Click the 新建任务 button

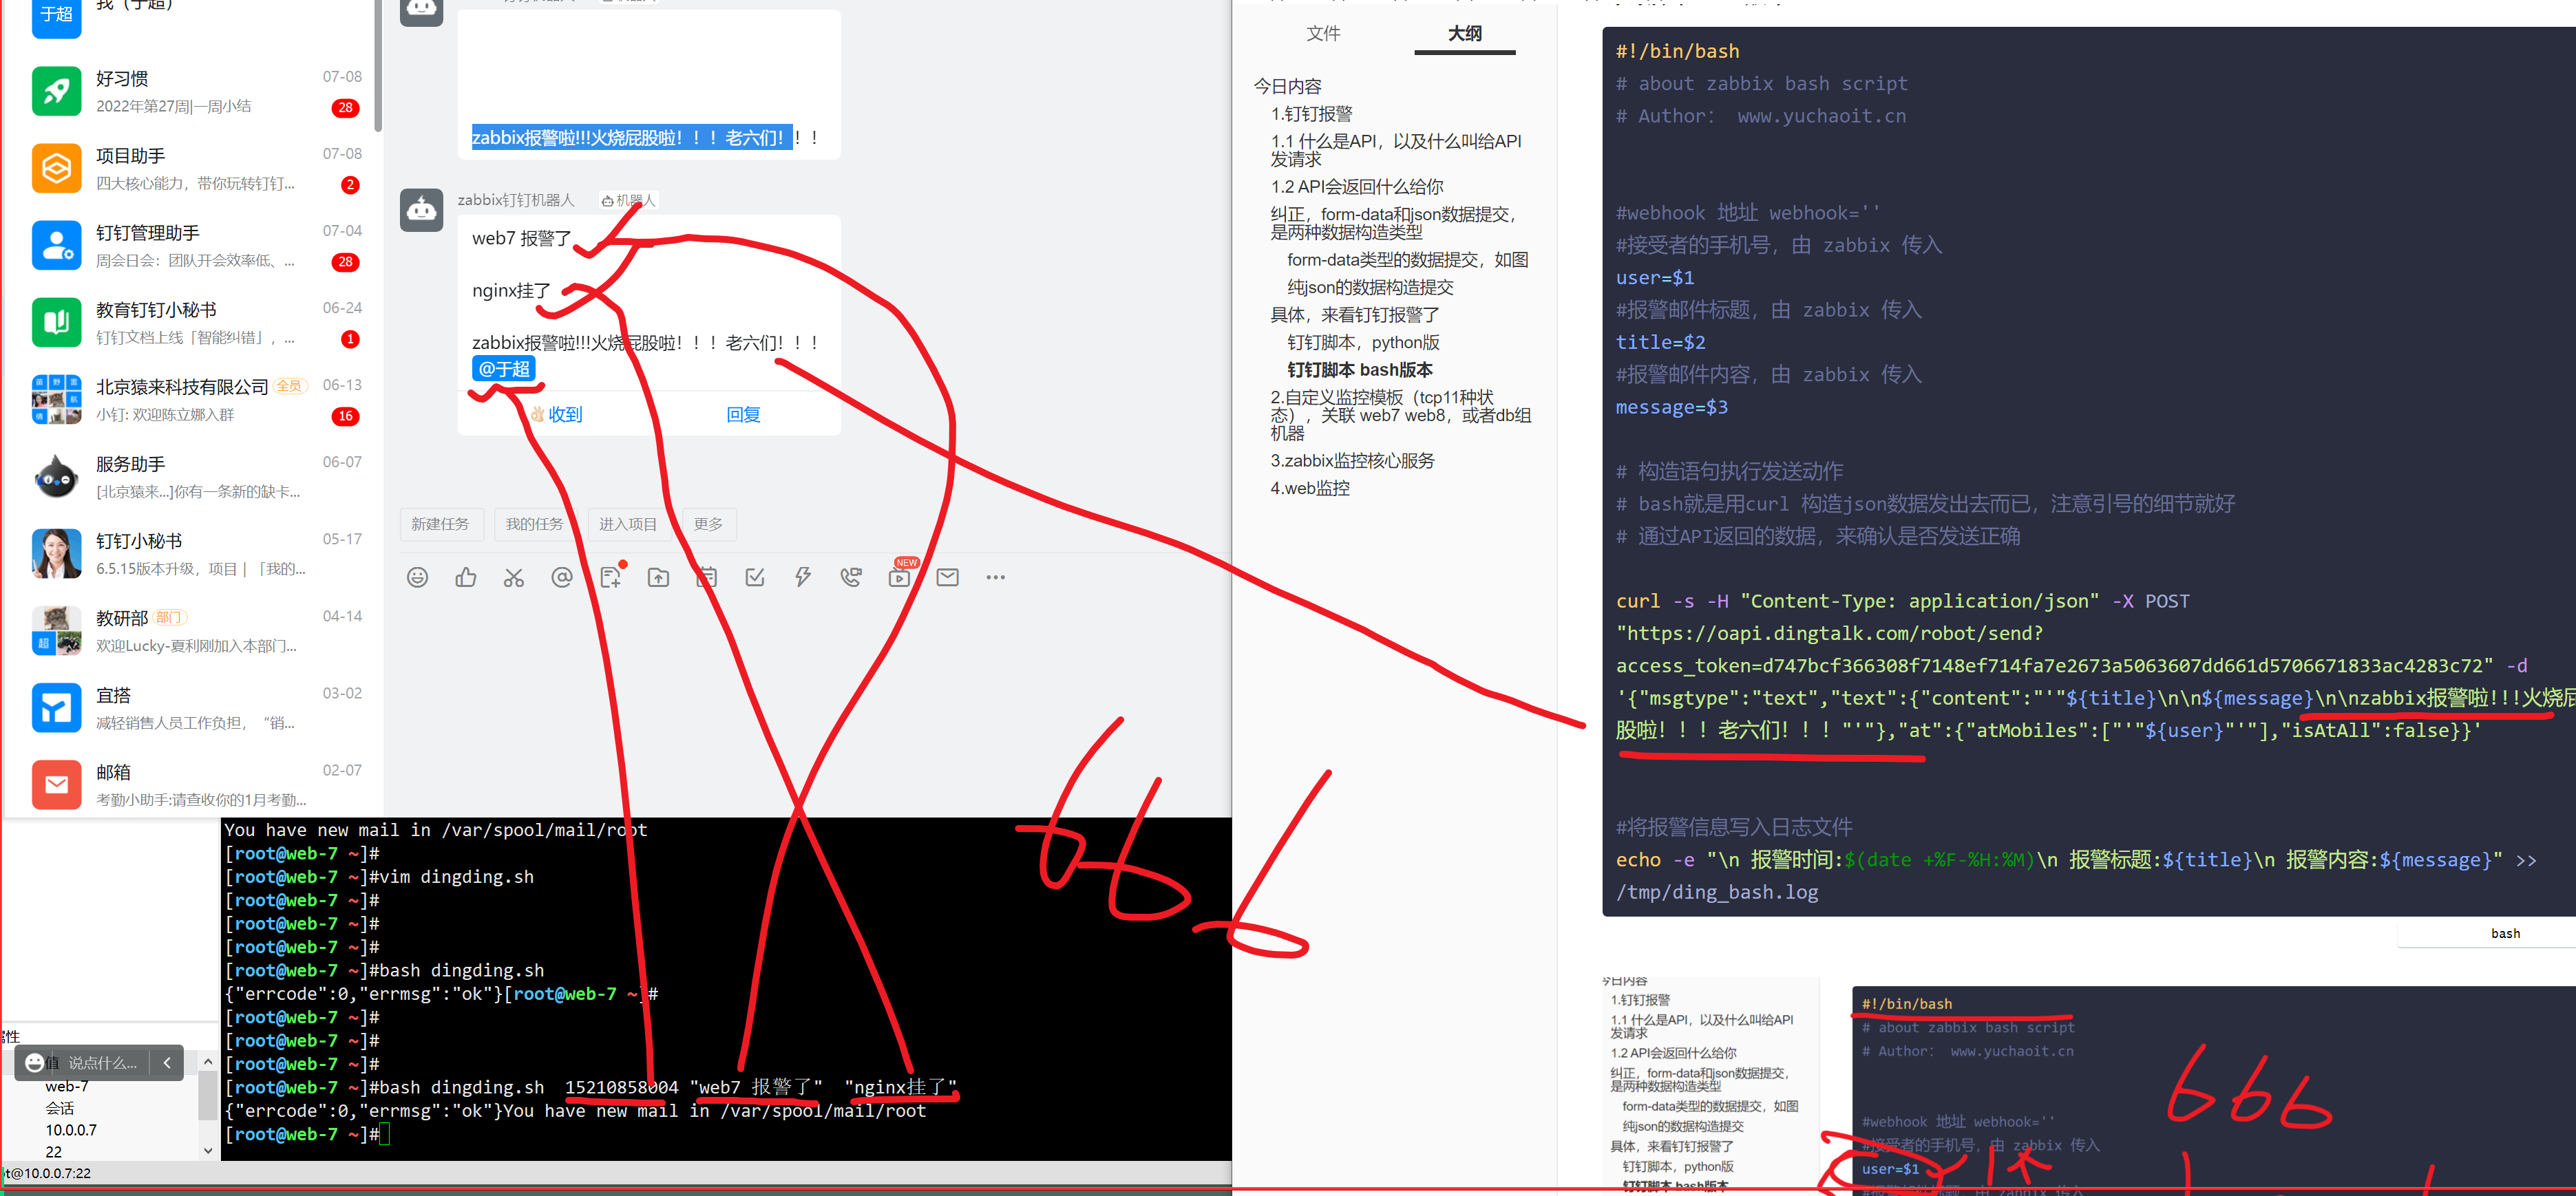tap(440, 524)
